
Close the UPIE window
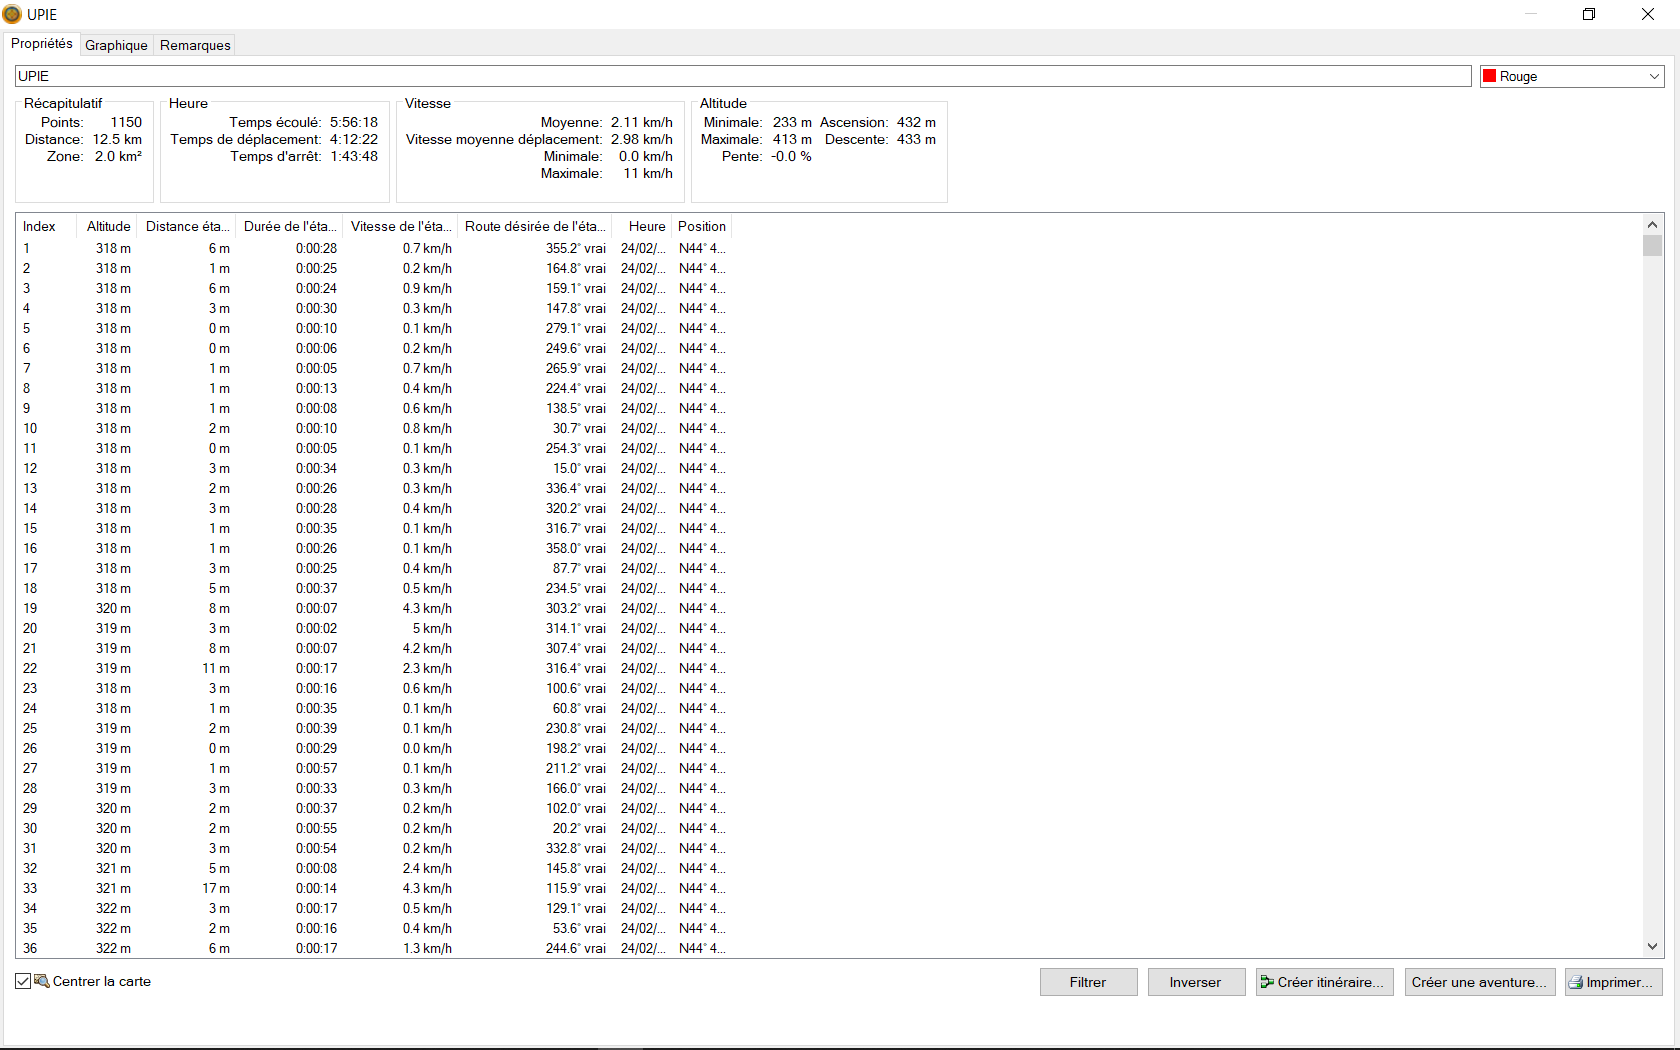1648,14
